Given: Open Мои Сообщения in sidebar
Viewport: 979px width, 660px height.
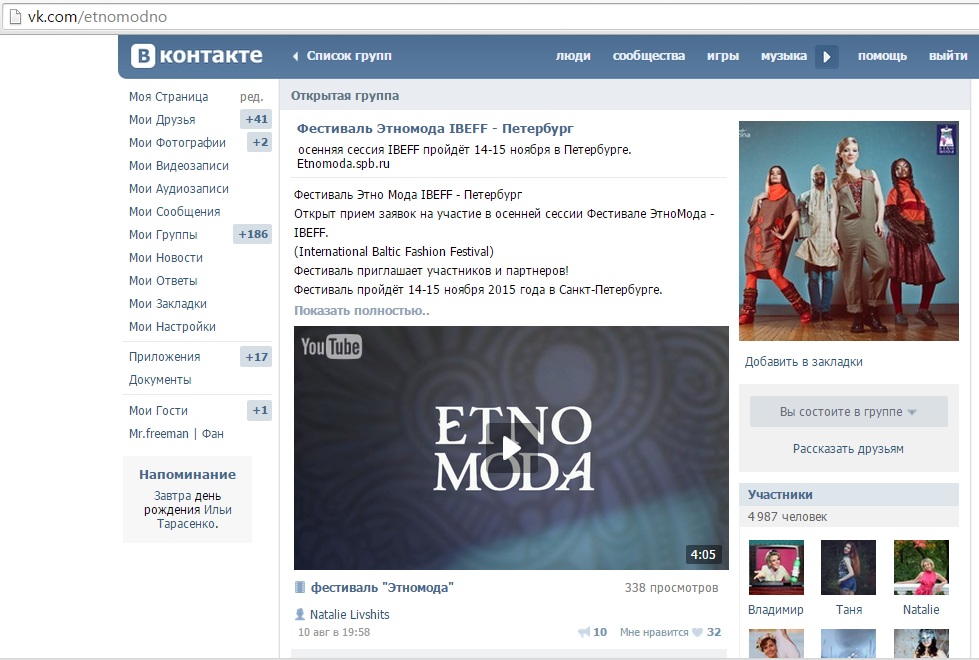Looking at the screenshot, I should pos(174,212).
